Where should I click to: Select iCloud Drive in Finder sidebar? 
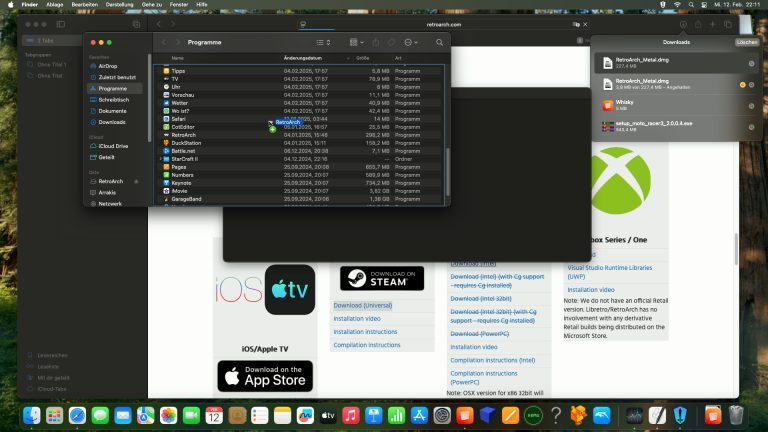(113, 146)
